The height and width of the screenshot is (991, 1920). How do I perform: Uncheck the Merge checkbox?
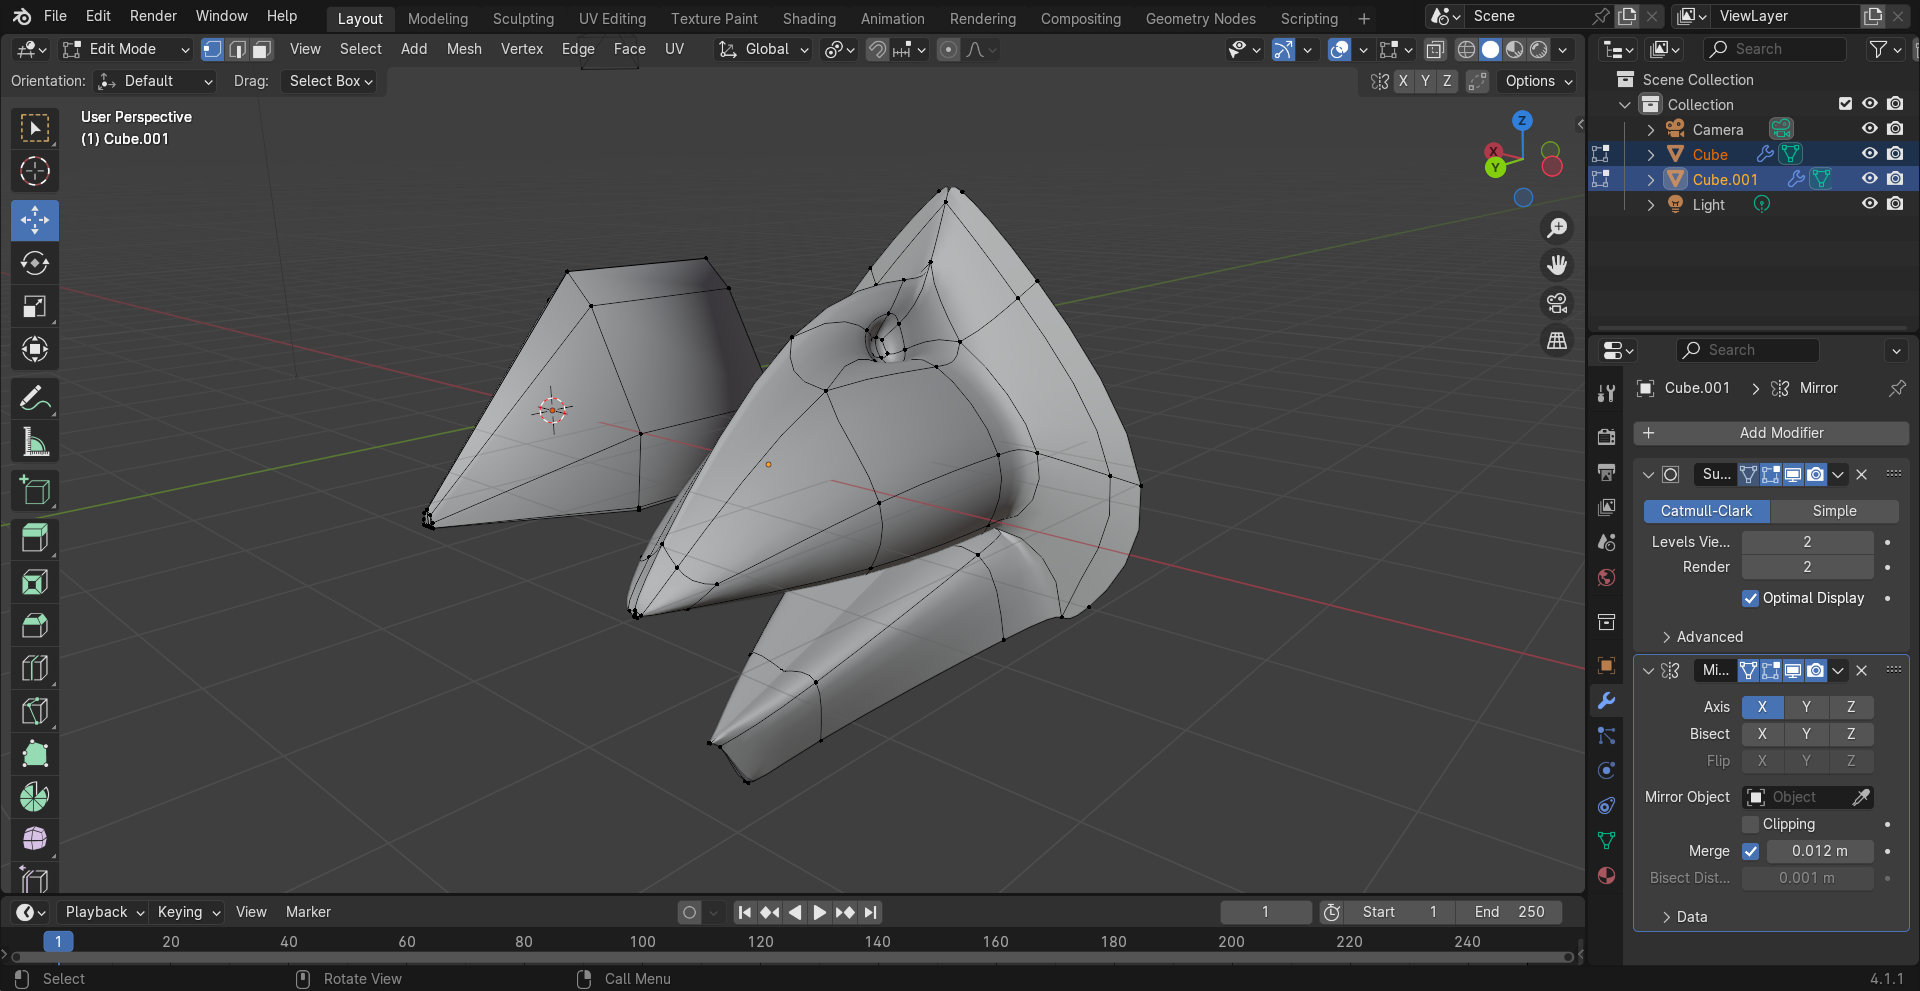[x=1750, y=851]
